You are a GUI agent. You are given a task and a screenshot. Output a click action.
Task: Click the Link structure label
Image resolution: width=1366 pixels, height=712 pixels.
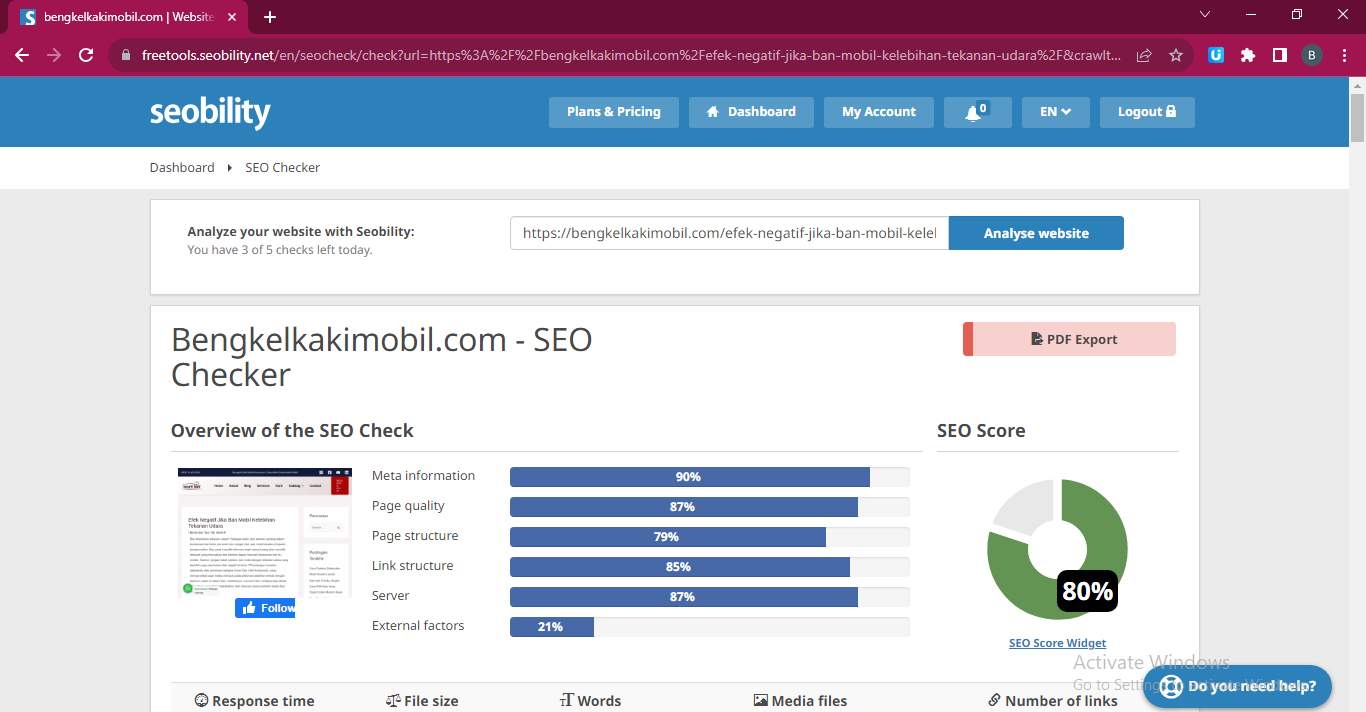(x=412, y=566)
